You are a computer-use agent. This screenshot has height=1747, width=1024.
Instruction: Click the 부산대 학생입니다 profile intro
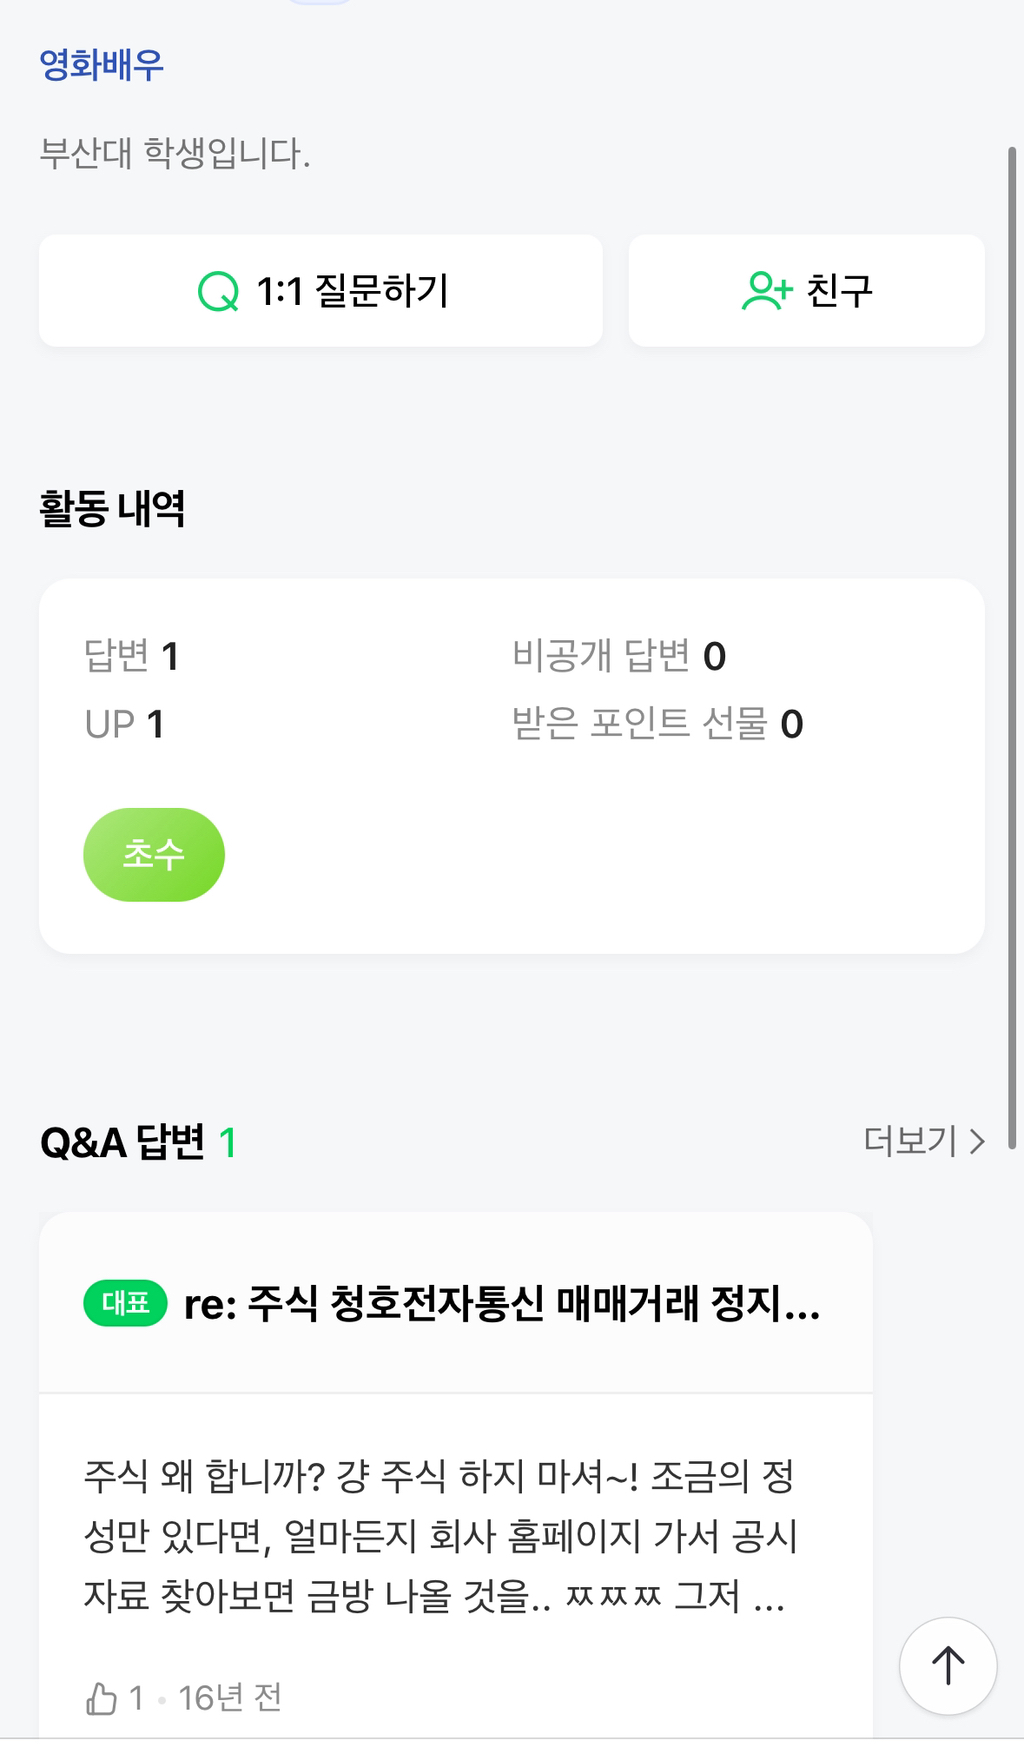[x=175, y=153]
